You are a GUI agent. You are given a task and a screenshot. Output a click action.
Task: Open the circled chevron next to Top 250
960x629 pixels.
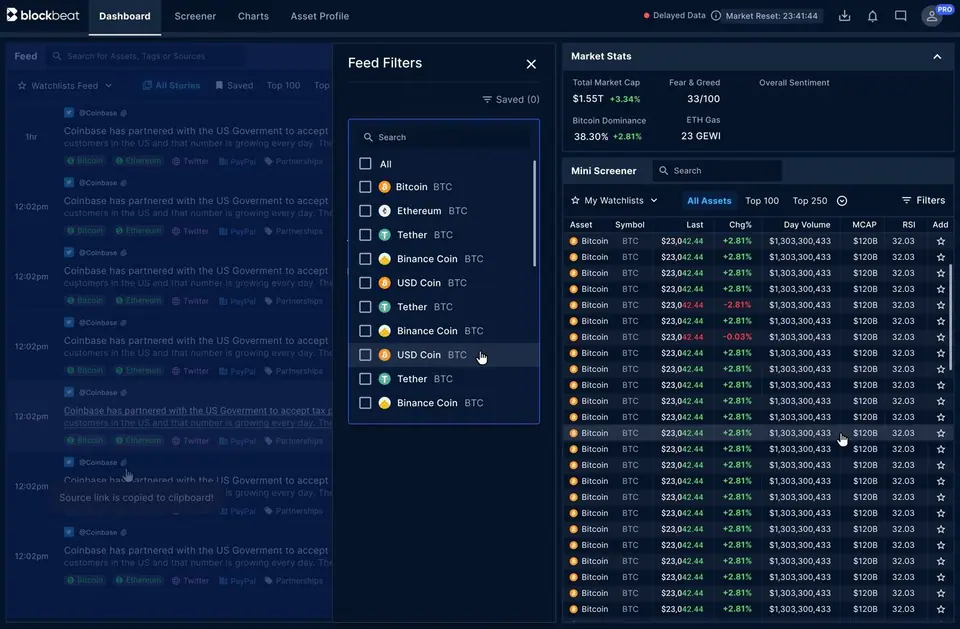pos(842,201)
